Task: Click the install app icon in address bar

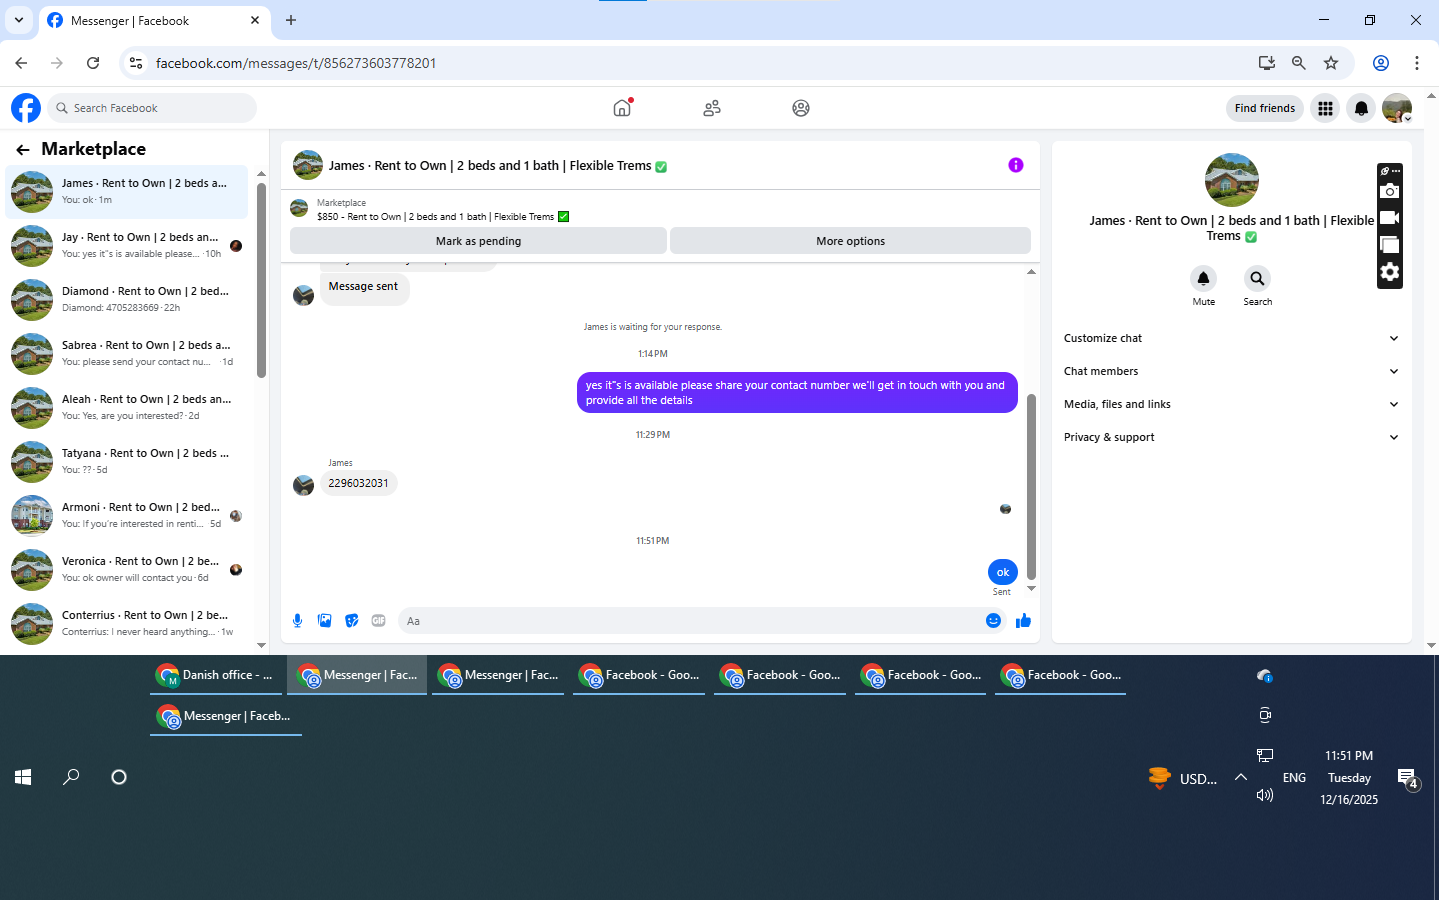Action: (1267, 63)
